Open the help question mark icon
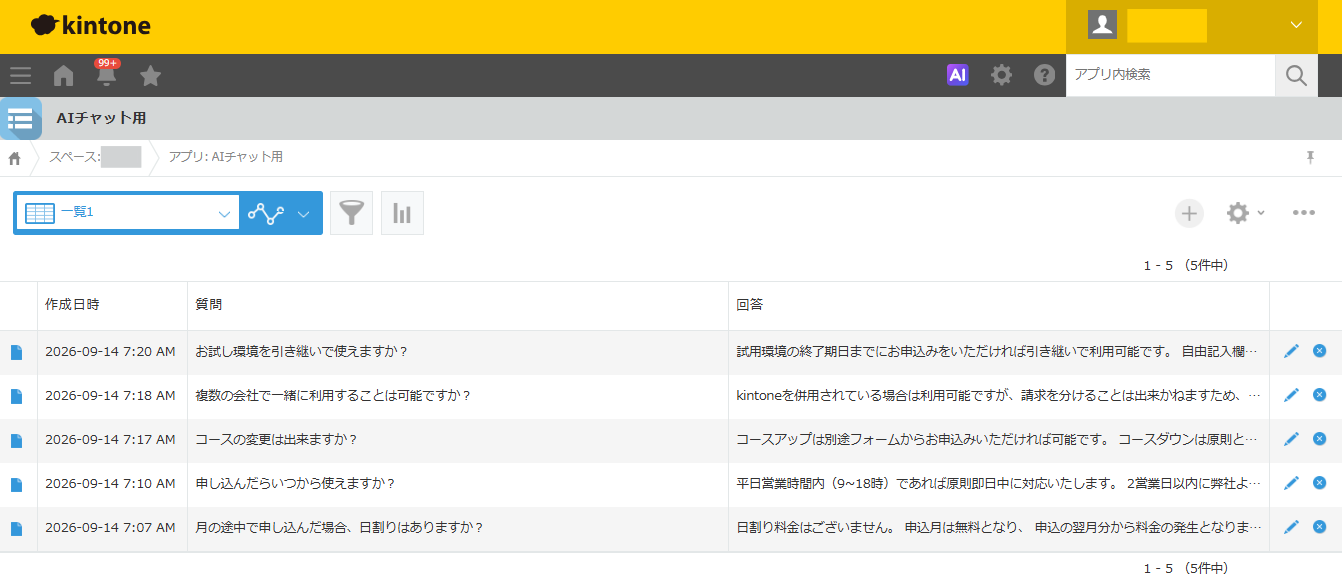Screen dimensions: 1342x583 pos(1044,75)
